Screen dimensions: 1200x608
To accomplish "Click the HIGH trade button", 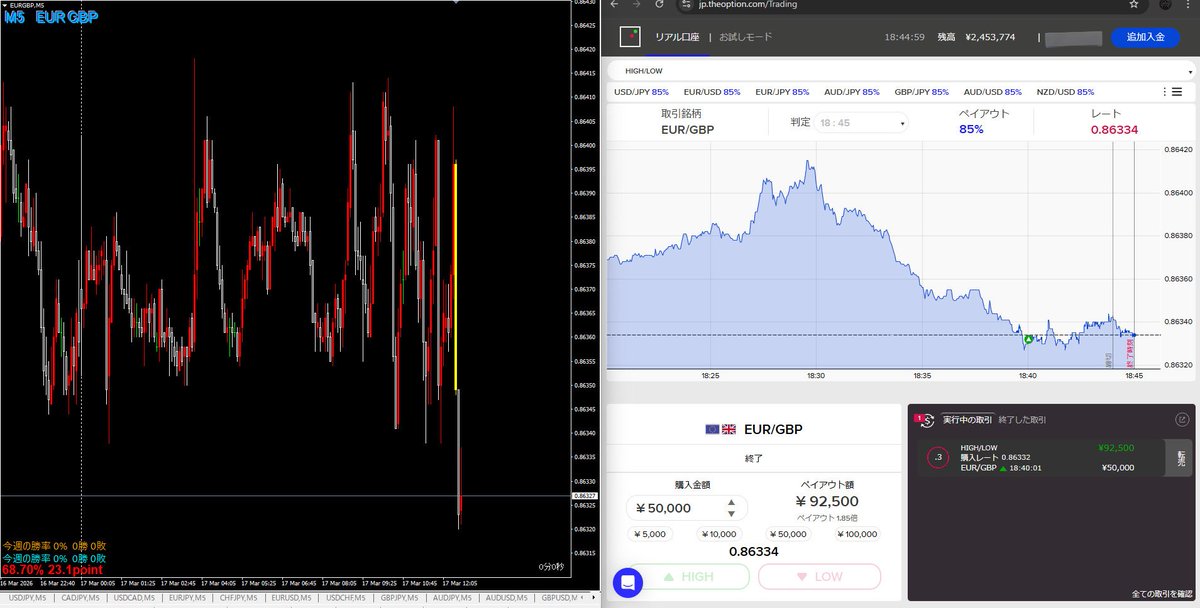I will point(688,577).
